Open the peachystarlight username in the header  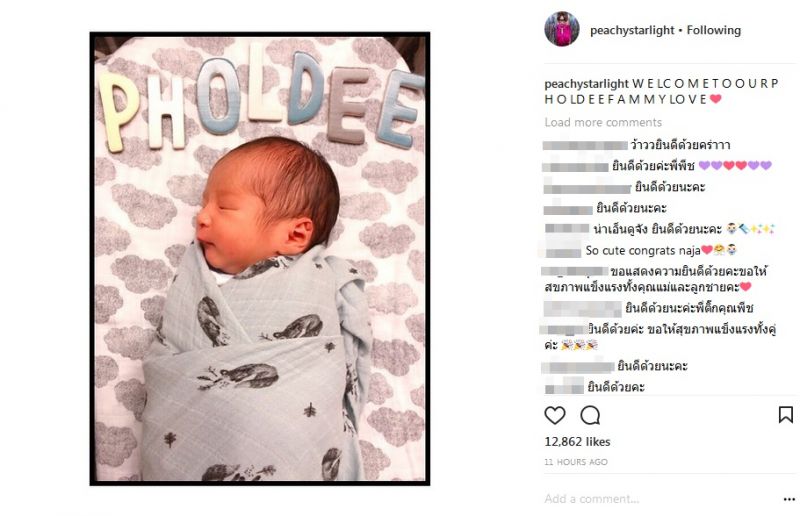pos(632,30)
